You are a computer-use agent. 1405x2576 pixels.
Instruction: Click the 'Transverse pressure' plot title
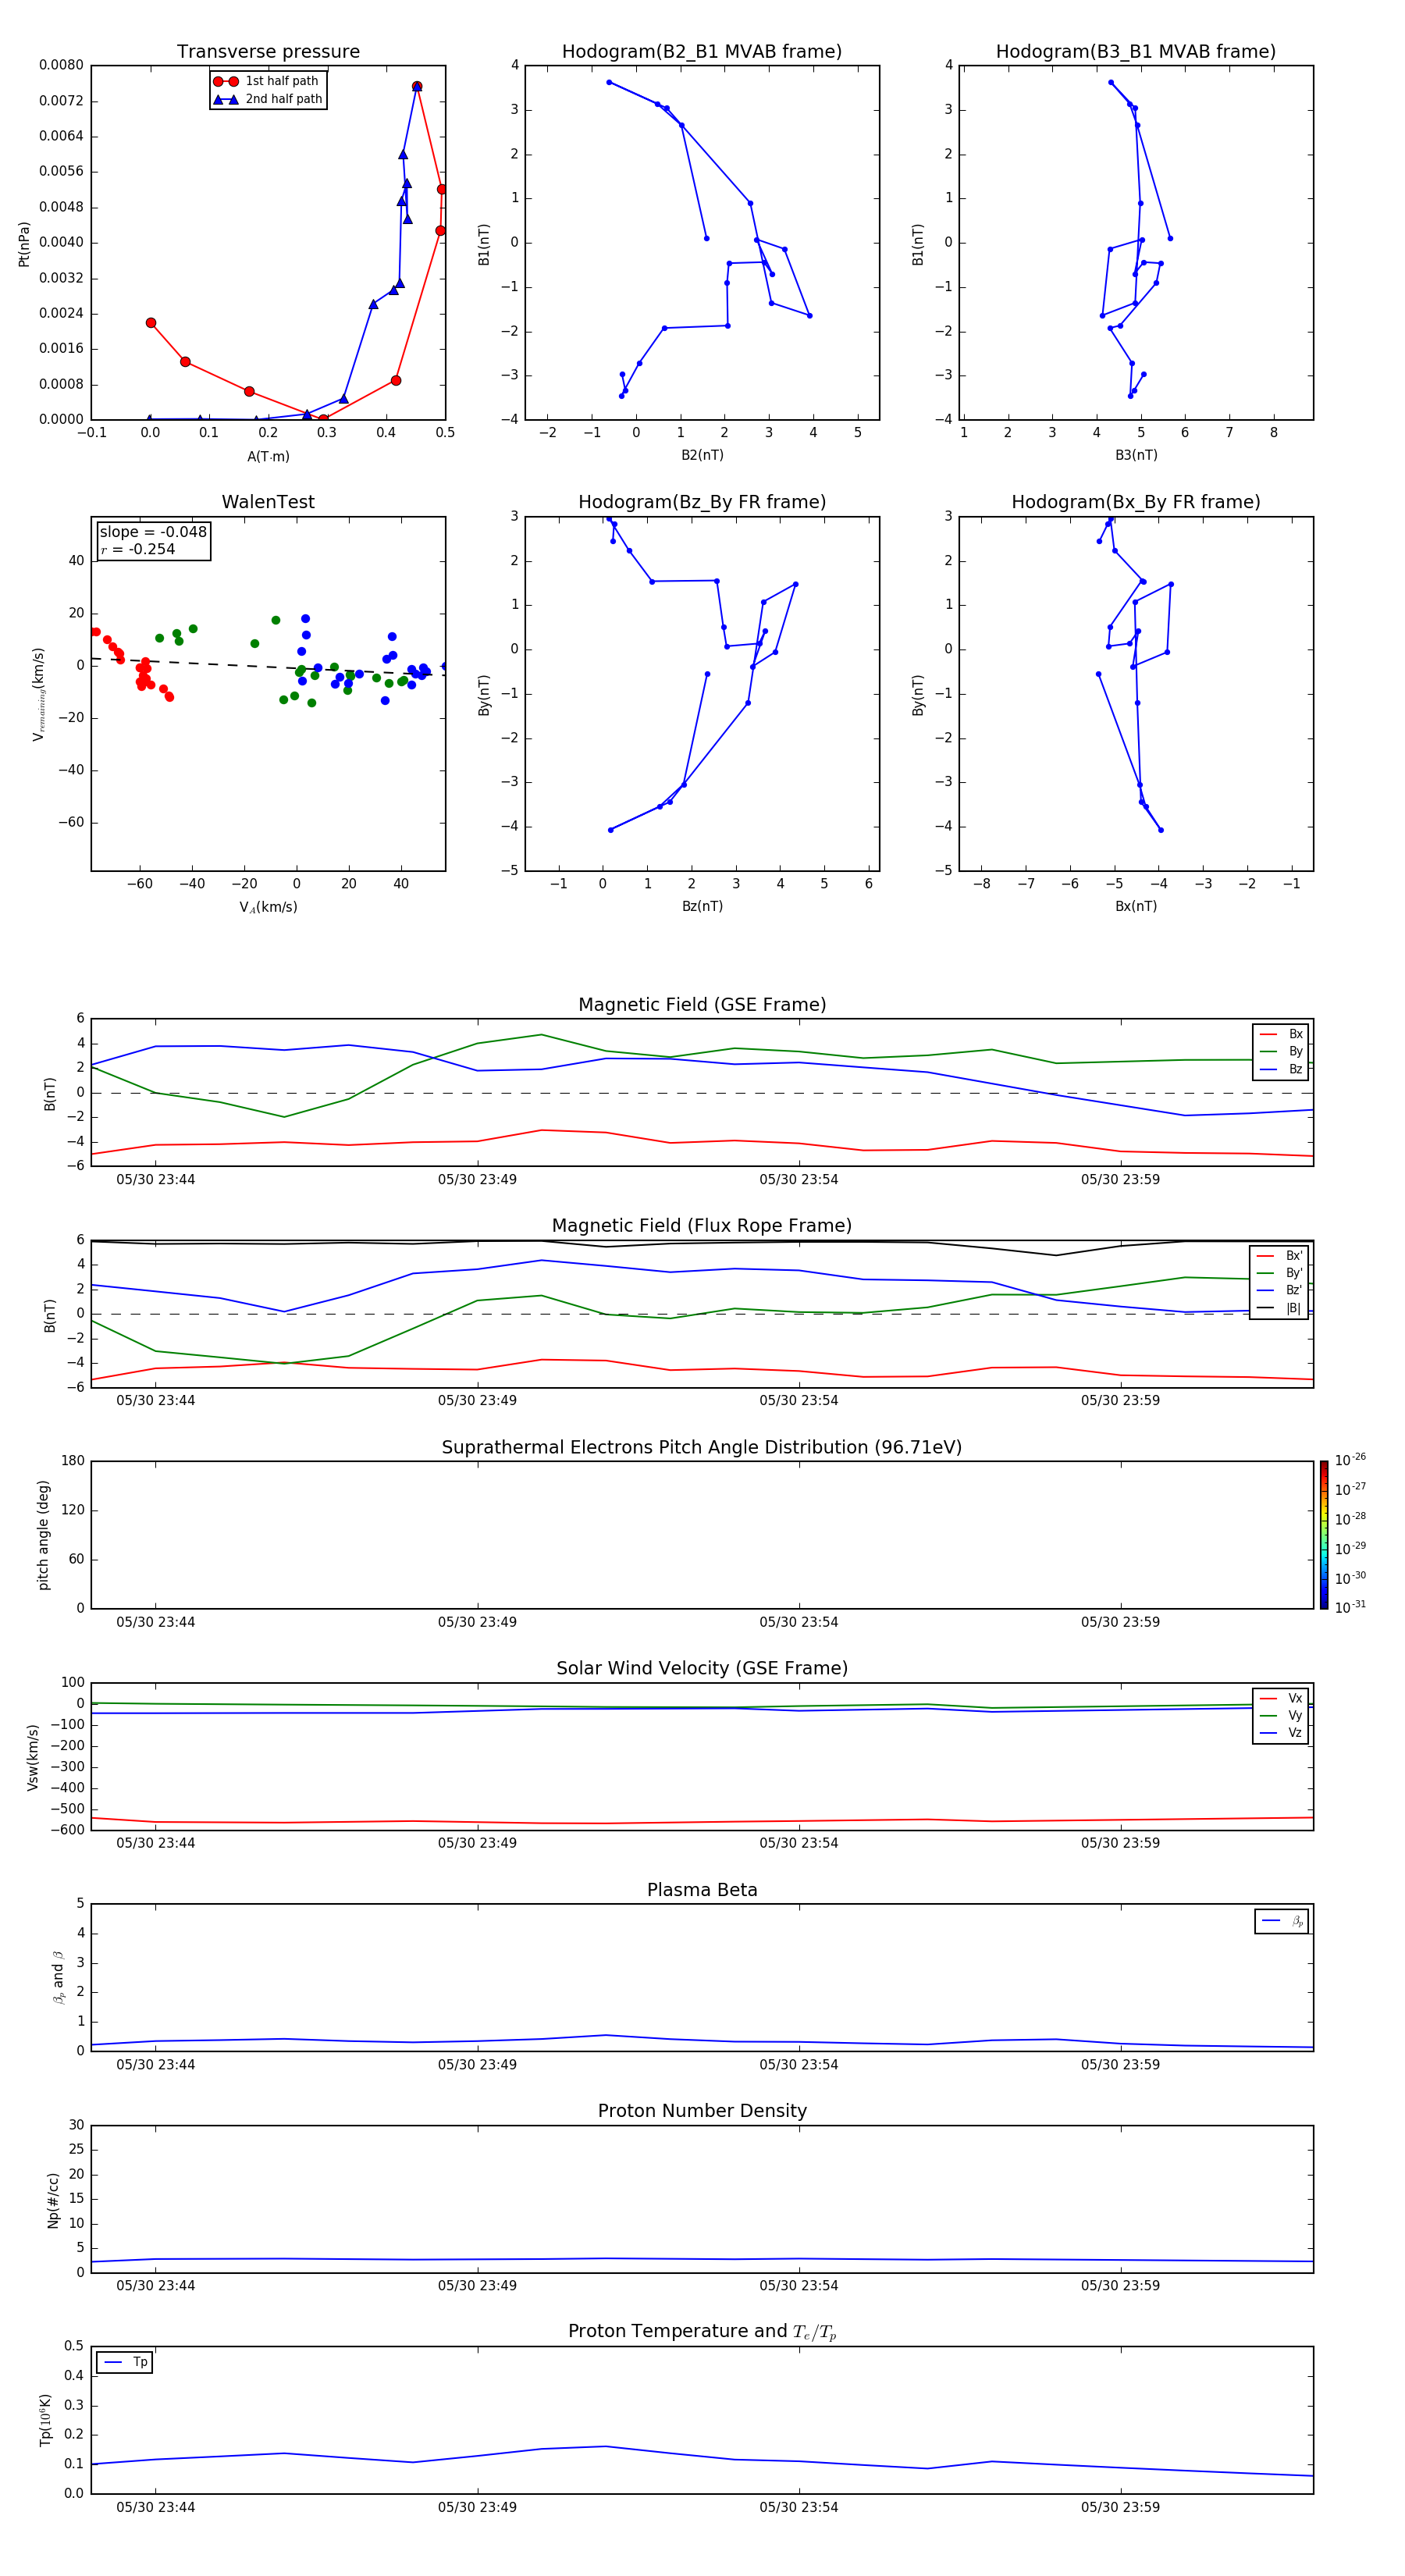pyautogui.click(x=268, y=52)
